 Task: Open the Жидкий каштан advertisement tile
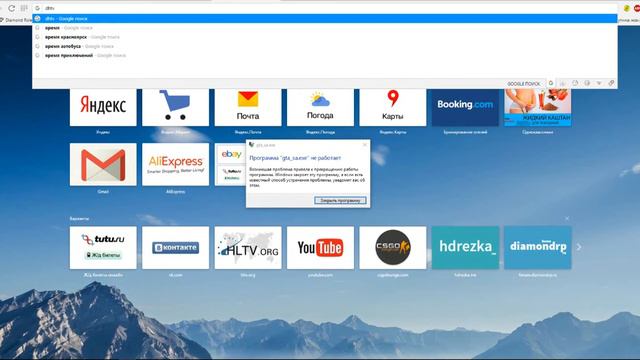coord(538,107)
